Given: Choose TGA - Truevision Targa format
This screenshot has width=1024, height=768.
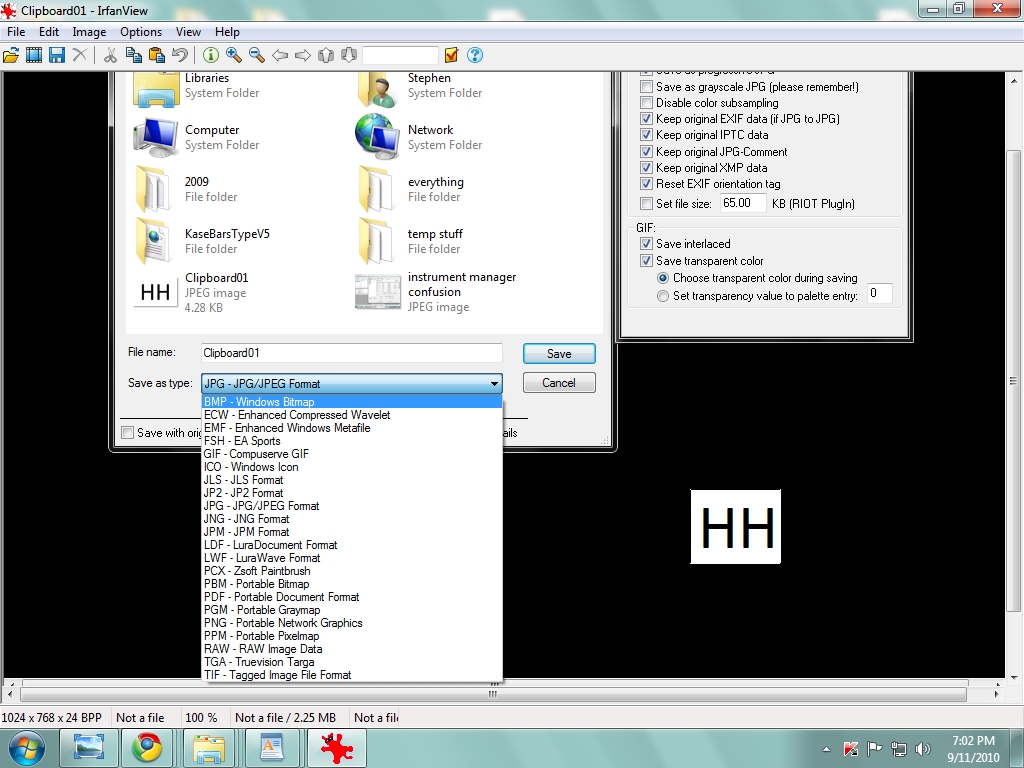Looking at the screenshot, I should pyautogui.click(x=352, y=662).
